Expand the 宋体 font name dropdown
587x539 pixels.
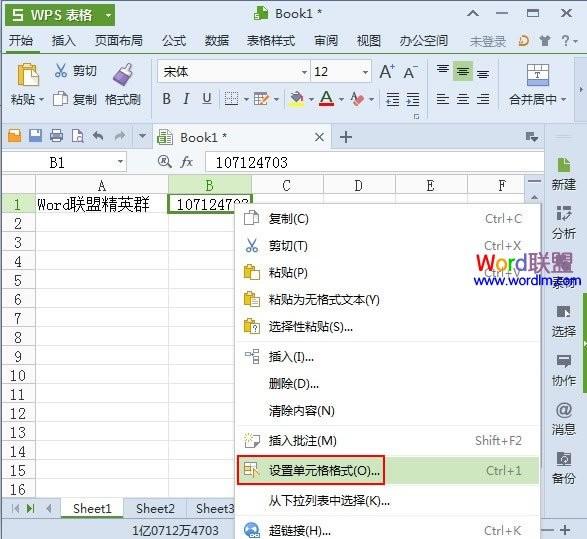tap(304, 71)
